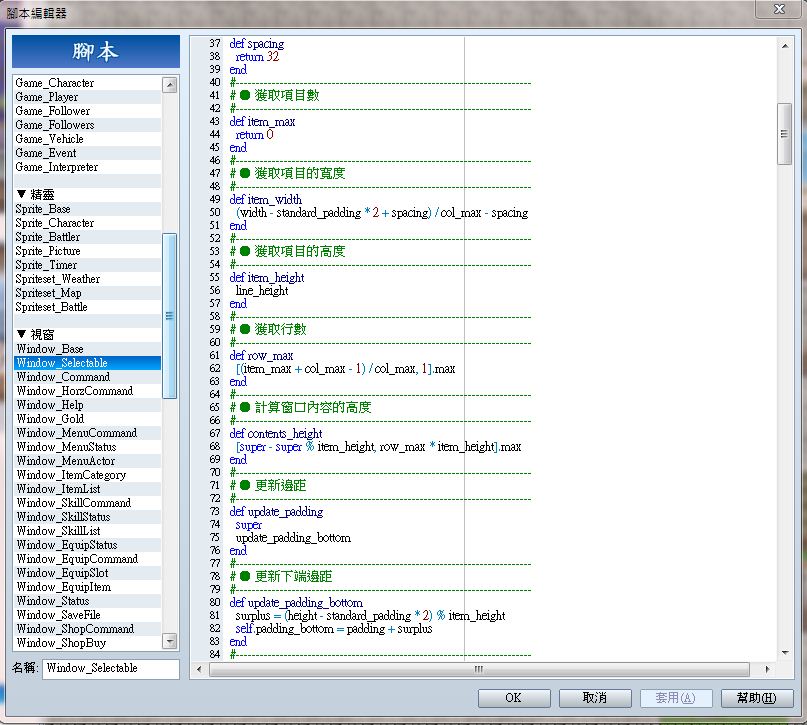Click the script list scroll-down arrow
Screen dimensions: 807x725
[x=169, y=641]
